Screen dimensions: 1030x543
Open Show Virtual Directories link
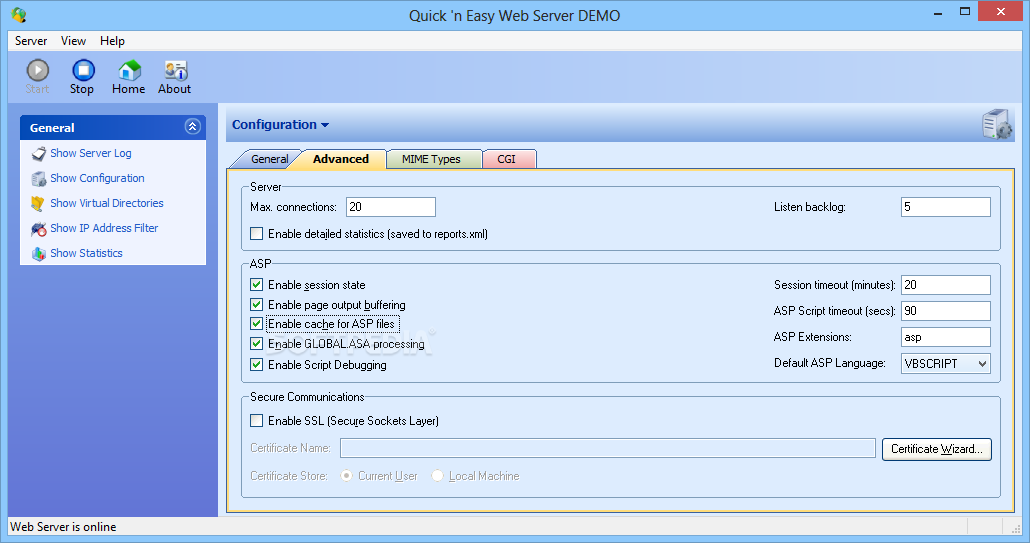107,203
